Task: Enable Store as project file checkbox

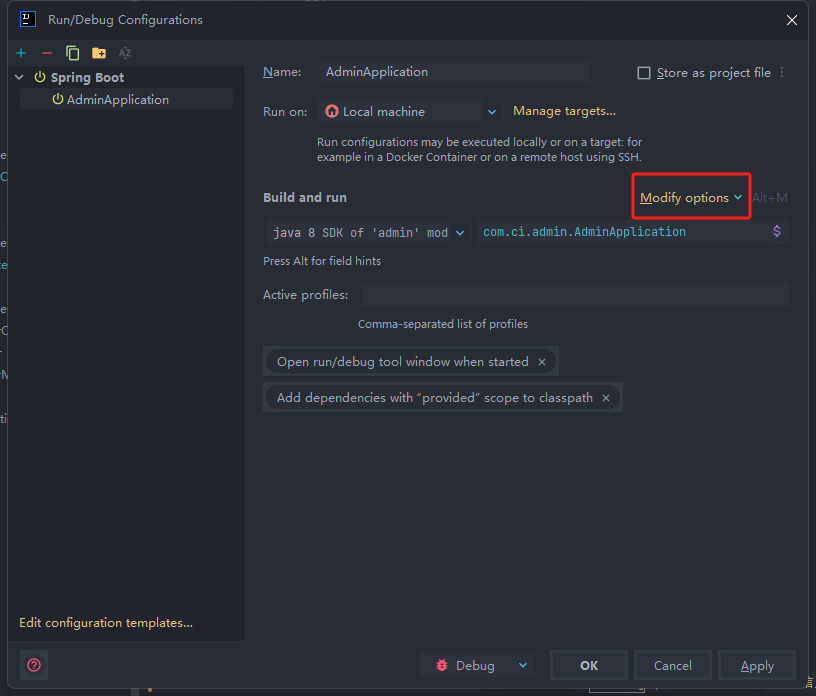Action: pyautogui.click(x=644, y=73)
